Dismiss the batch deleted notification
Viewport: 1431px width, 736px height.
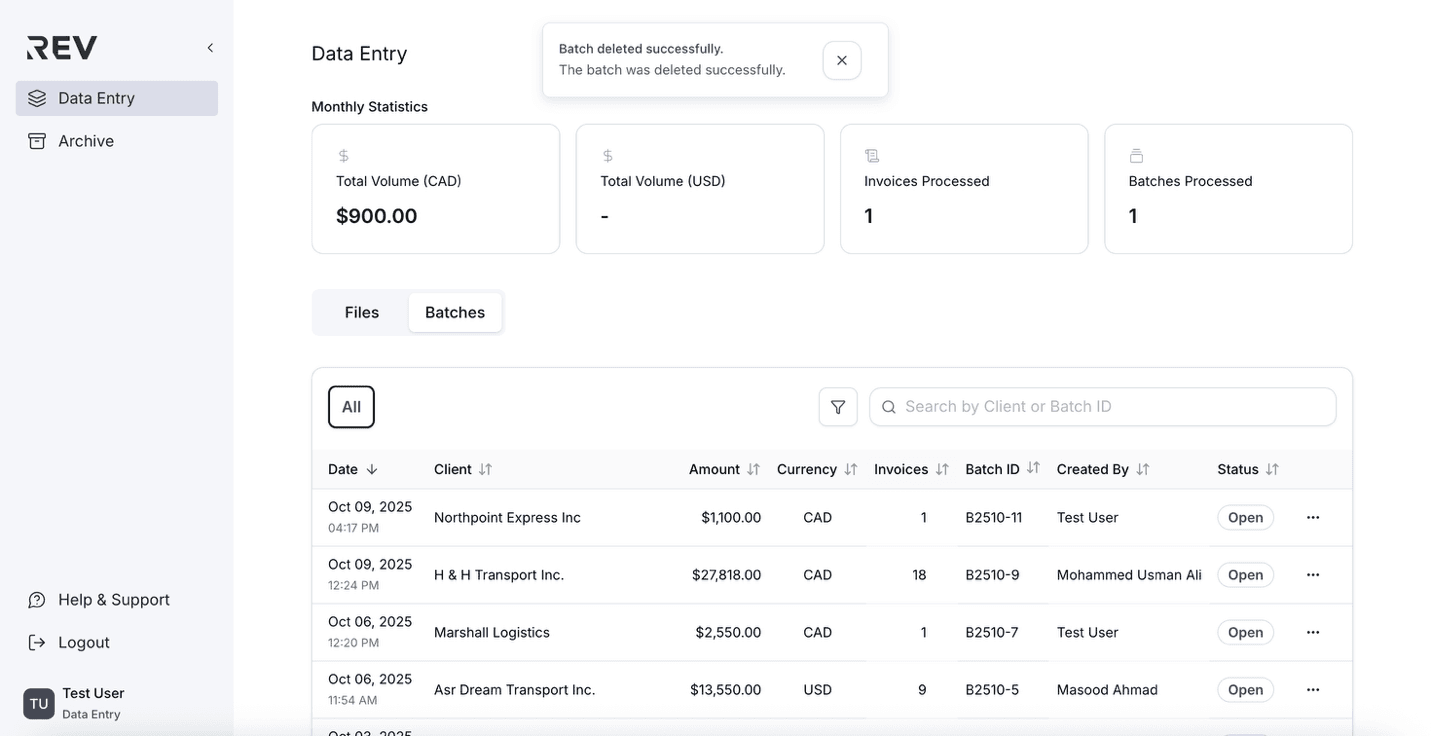tap(841, 60)
